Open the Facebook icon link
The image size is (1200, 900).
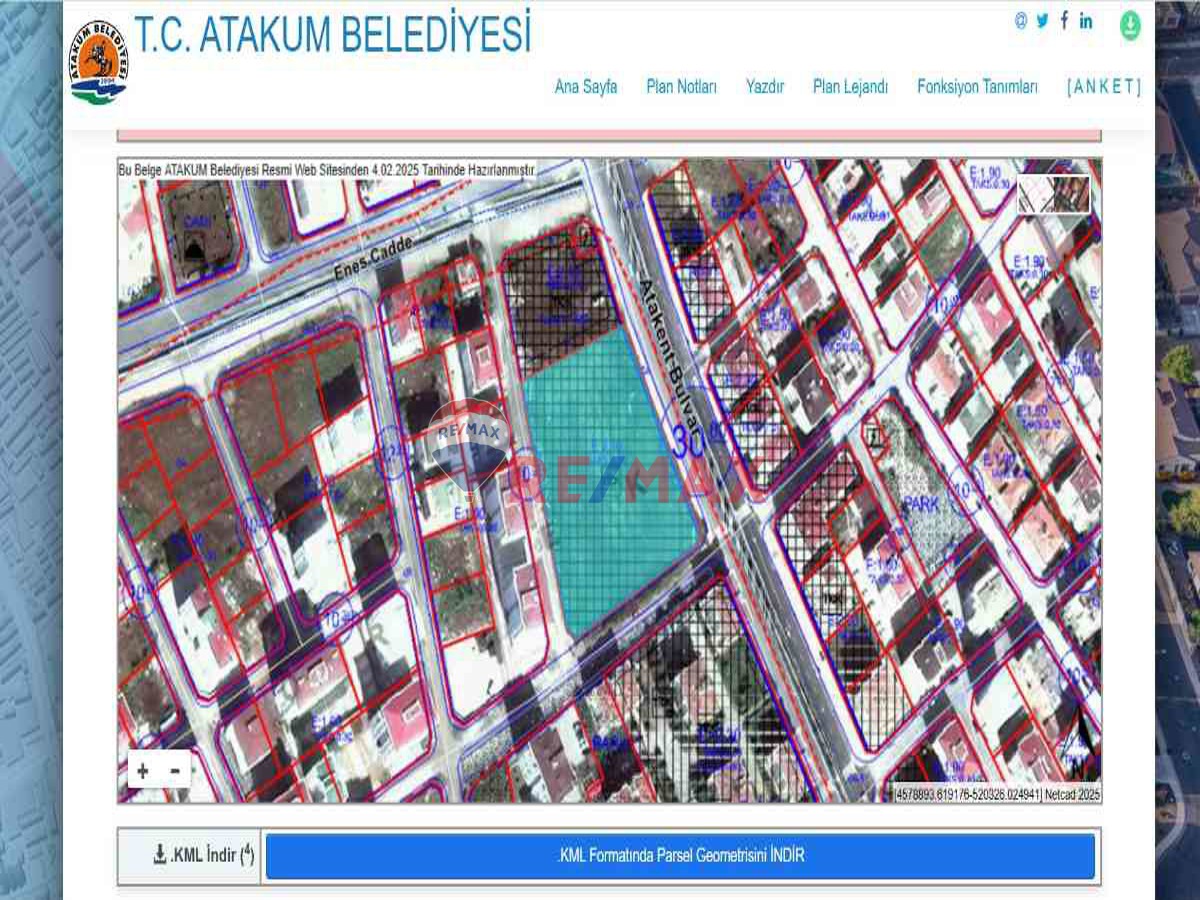(1064, 21)
